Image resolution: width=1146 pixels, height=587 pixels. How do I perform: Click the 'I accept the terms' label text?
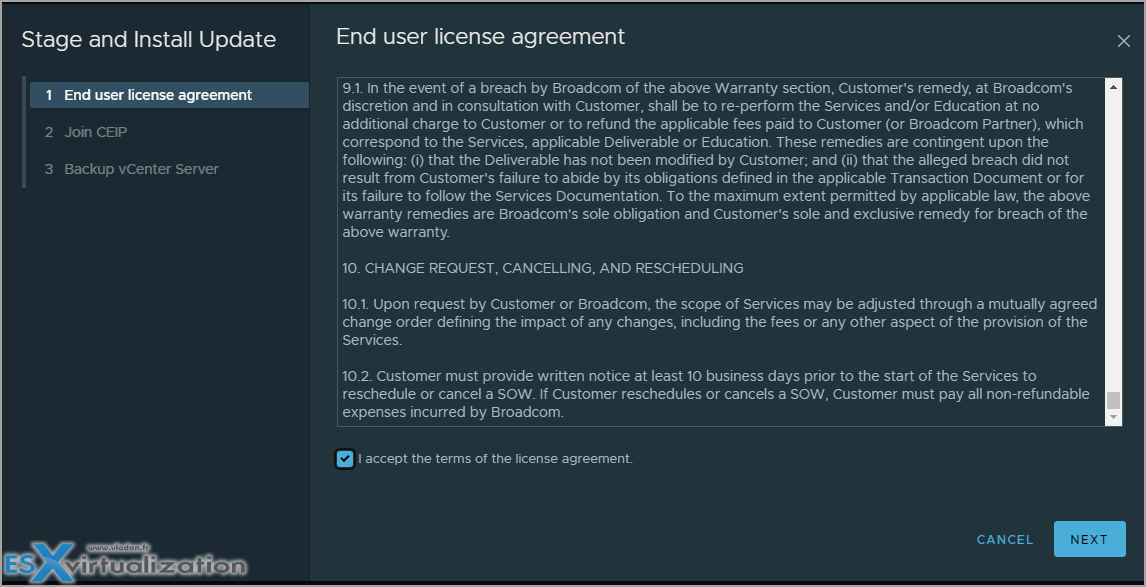tap(496, 459)
